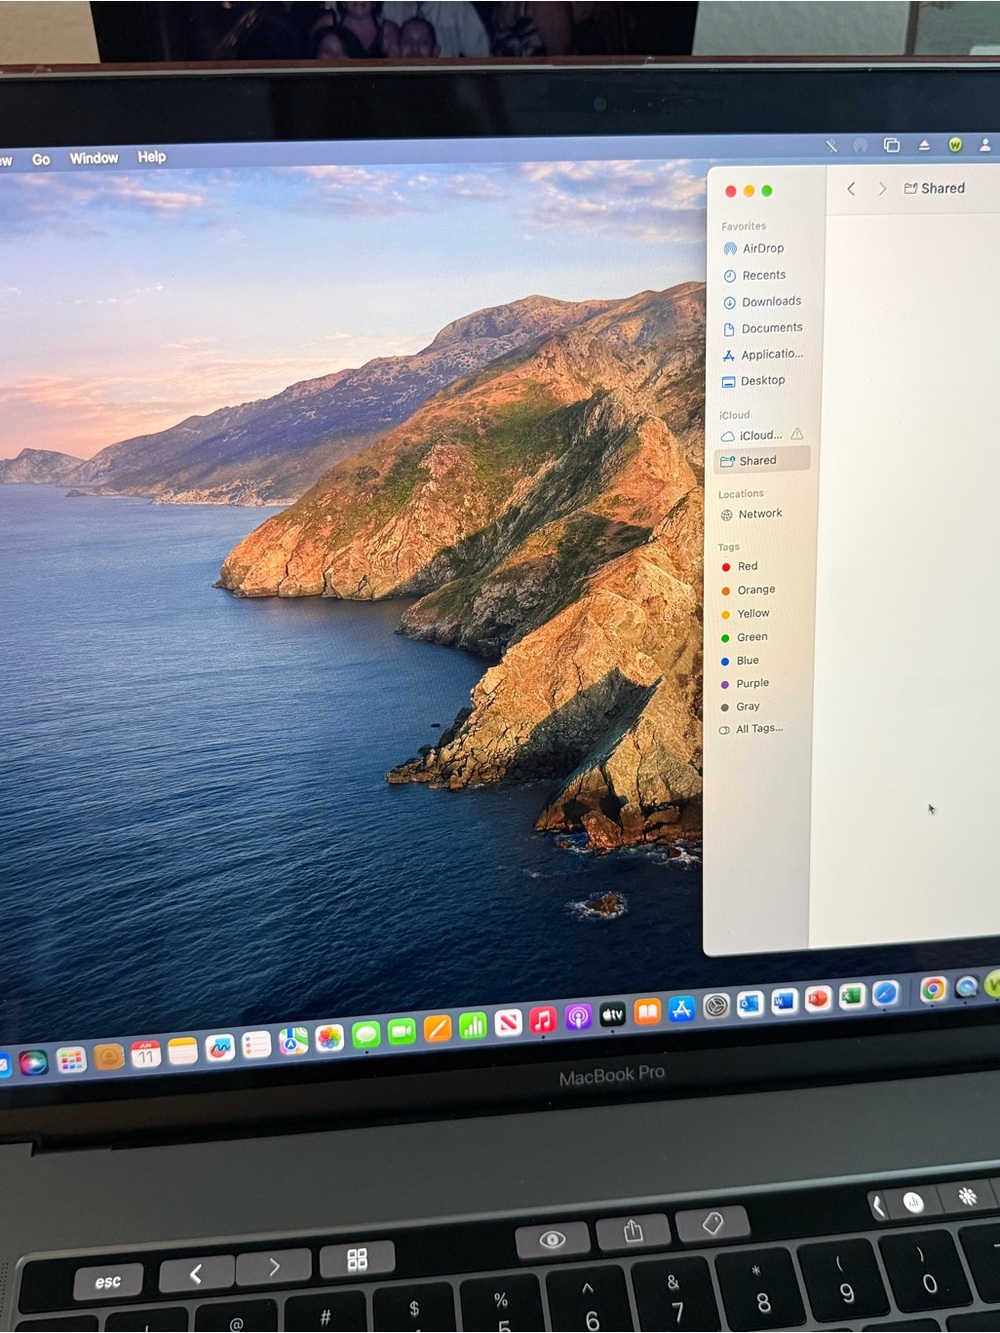Click the eject icon in menu bar
Viewport: 1000px width, 1333px height.
click(924, 145)
